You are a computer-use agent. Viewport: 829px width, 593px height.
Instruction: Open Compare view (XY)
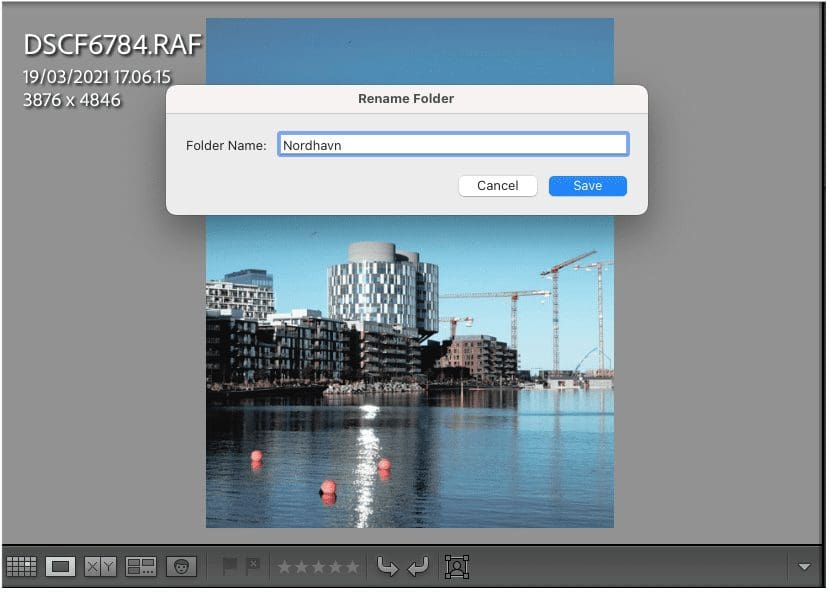(100, 567)
